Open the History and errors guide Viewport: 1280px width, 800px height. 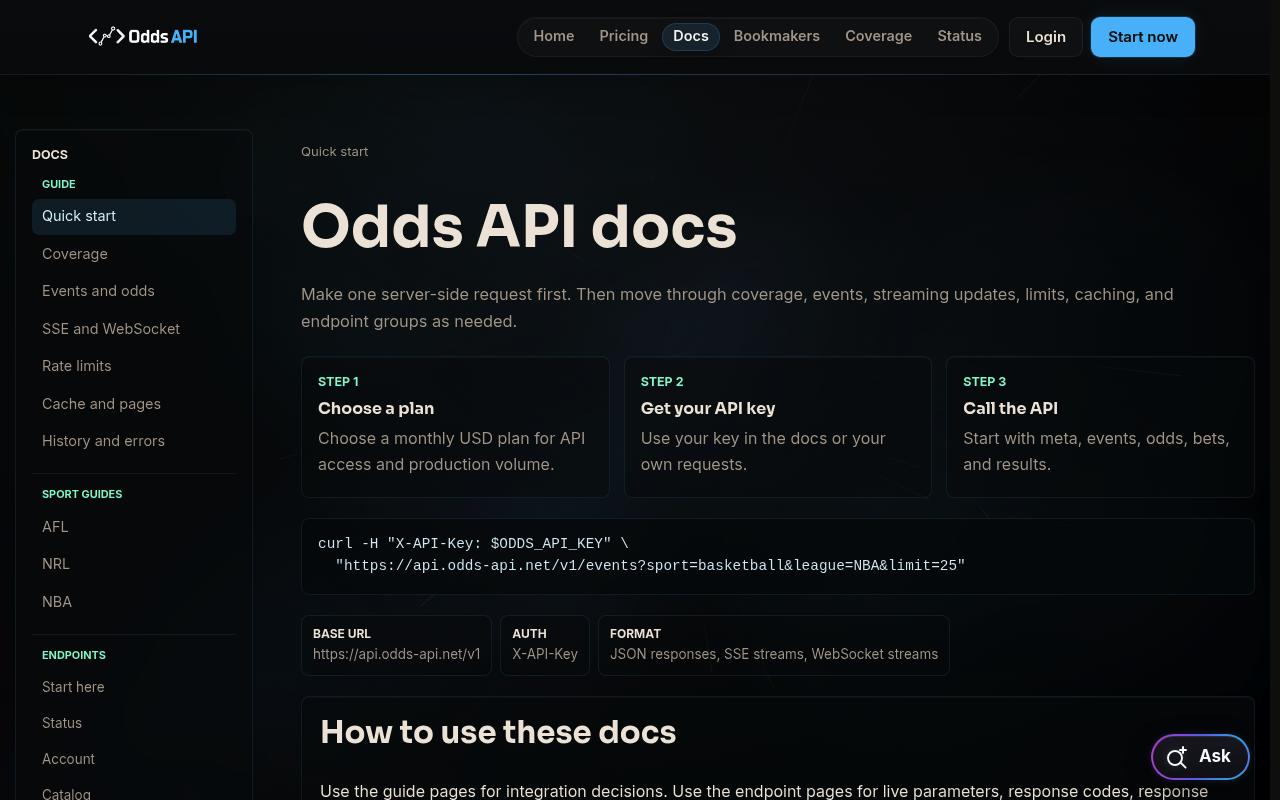(134, 441)
